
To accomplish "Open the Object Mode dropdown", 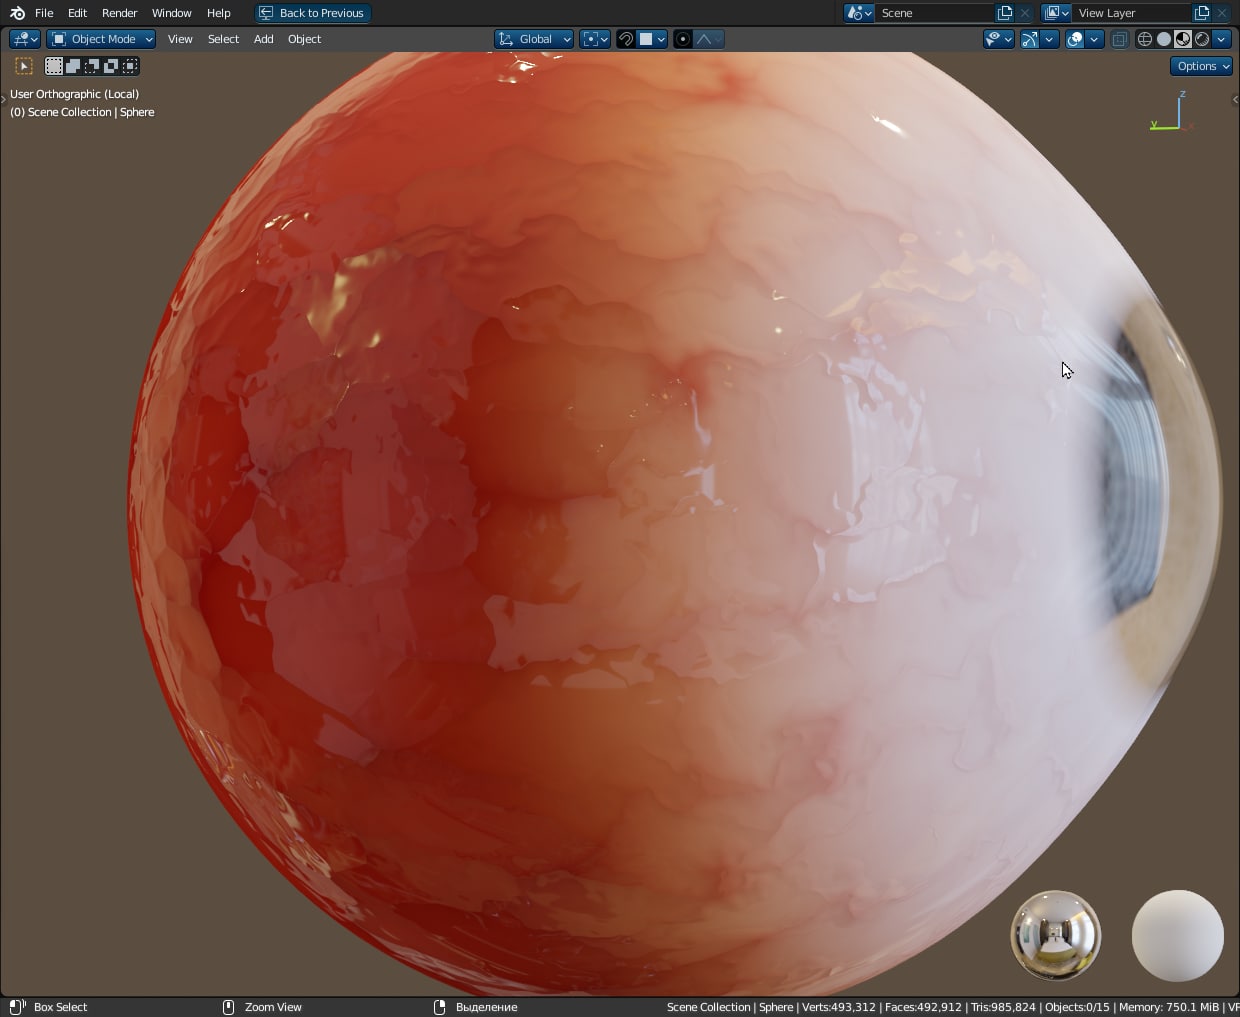I will 101,39.
